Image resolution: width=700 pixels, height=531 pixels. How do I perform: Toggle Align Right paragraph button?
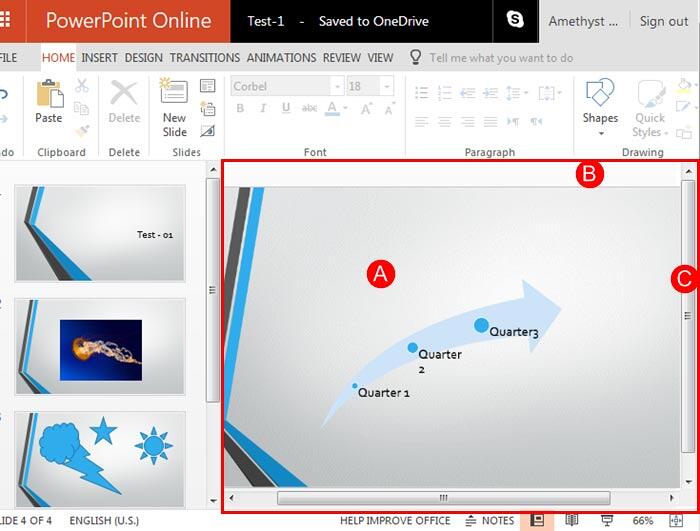[467, 121]
